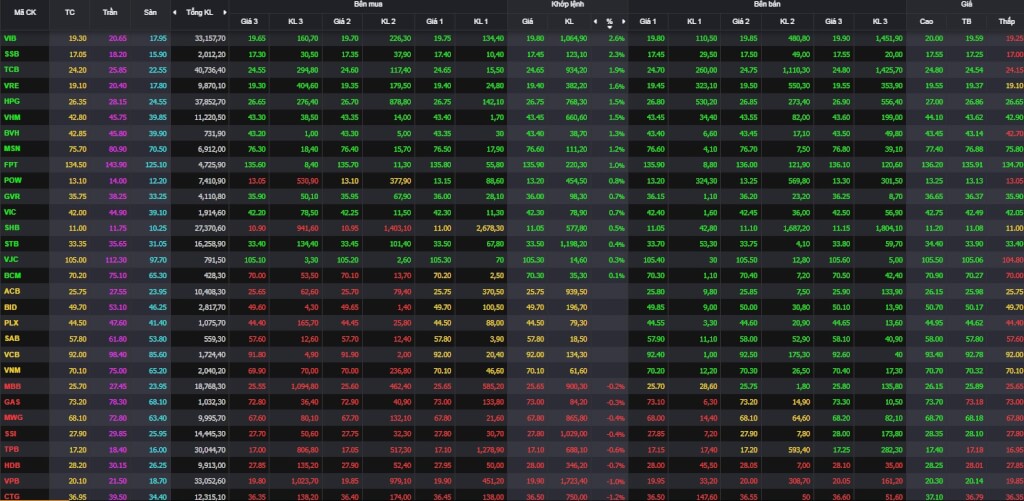This screenshot has width=1024, height=501.
Task: Click FPT high price 136.20
Action: pyautogui.click(x=931, y=165)
